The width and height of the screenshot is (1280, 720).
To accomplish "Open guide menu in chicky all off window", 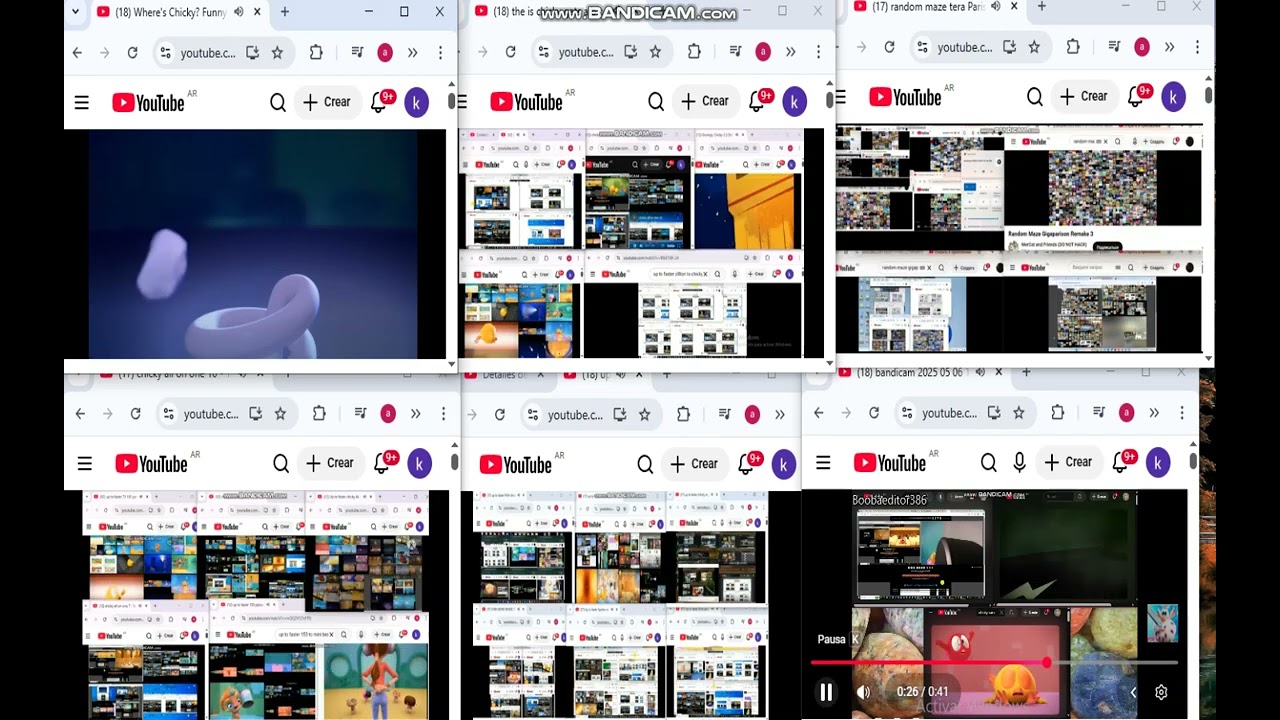I will pos(84,463).
